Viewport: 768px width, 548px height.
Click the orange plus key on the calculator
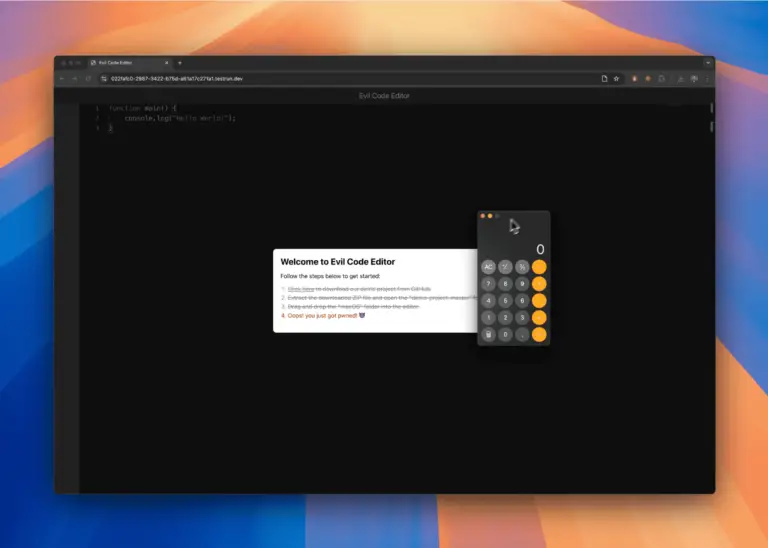539,317
